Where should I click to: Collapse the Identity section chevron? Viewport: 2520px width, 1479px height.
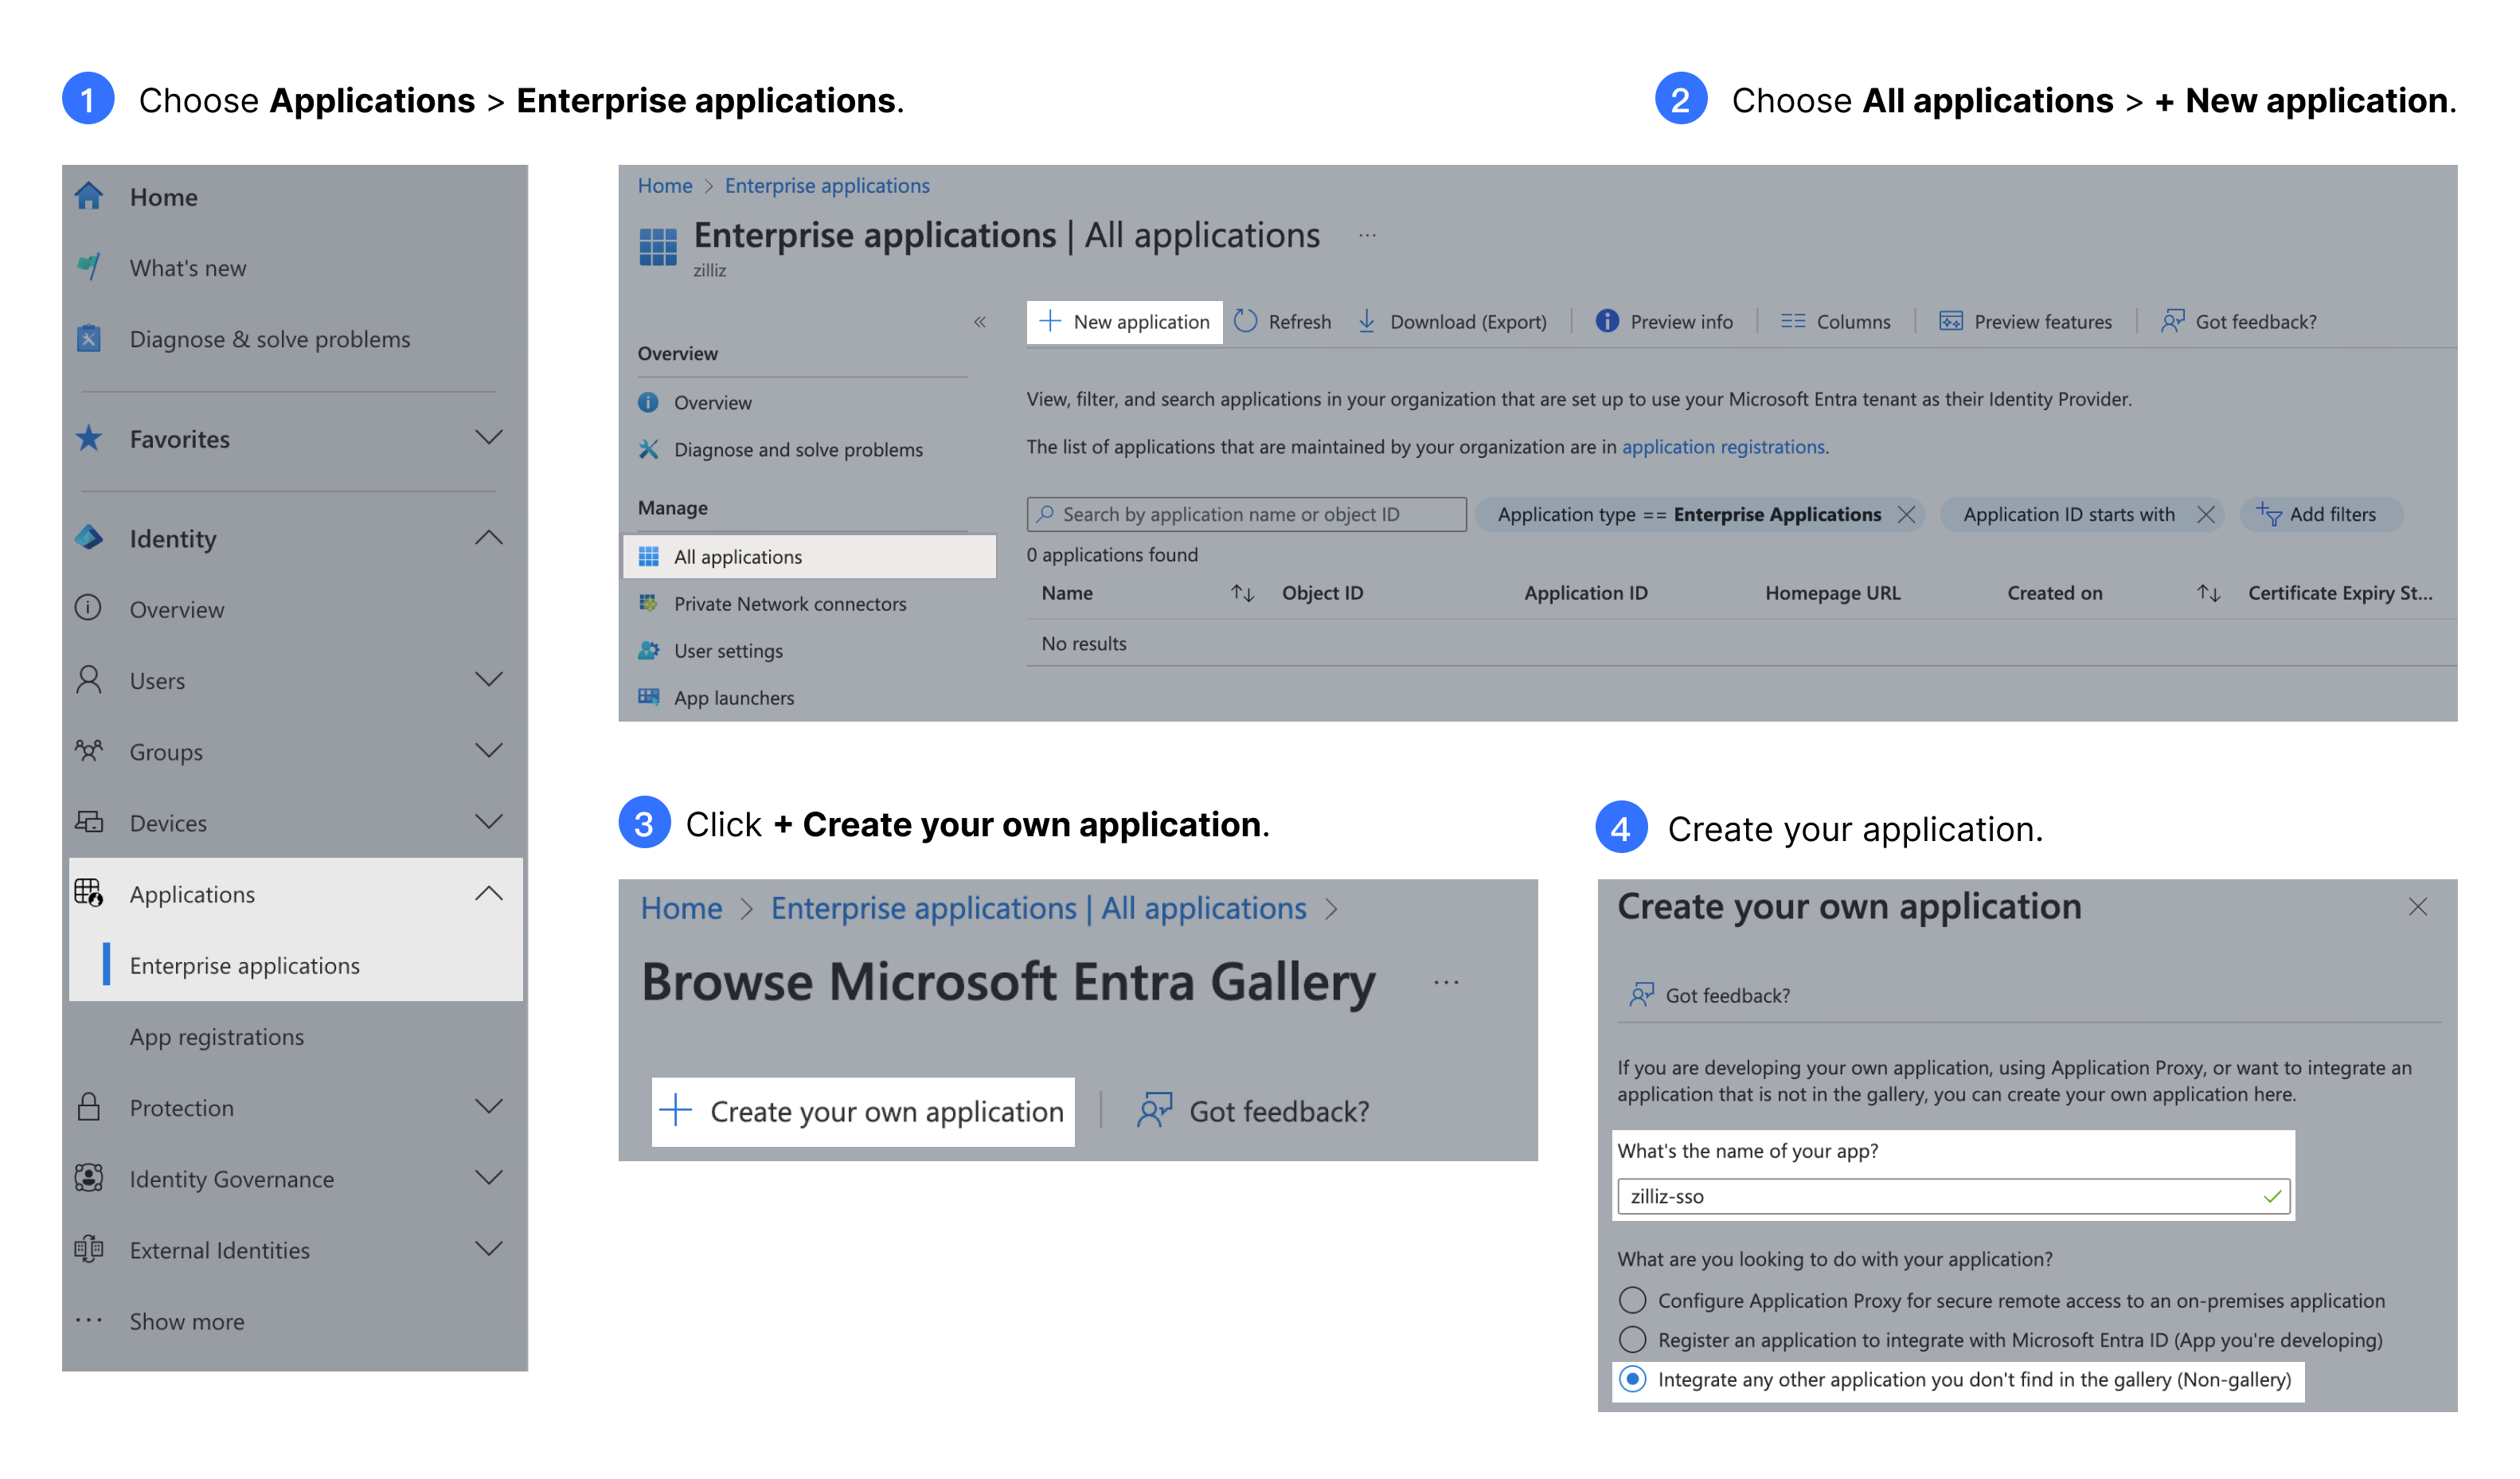click(x=489, y=538)
